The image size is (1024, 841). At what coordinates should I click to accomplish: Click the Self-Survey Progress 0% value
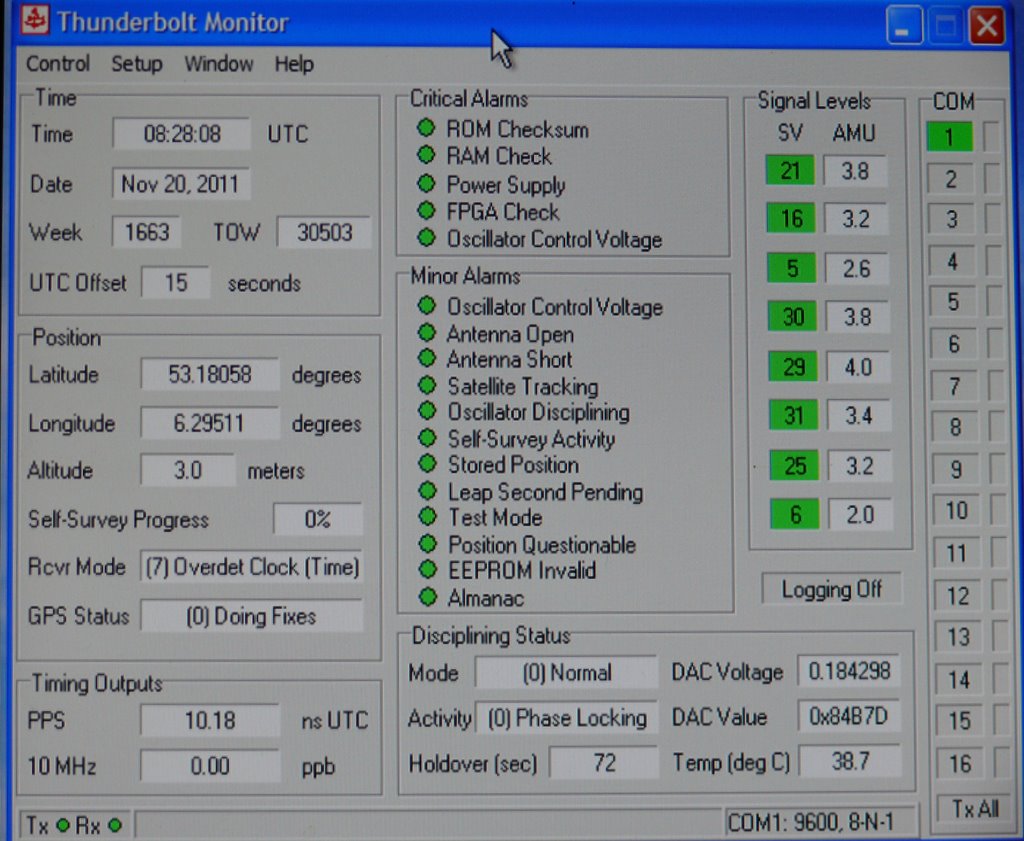317,519
